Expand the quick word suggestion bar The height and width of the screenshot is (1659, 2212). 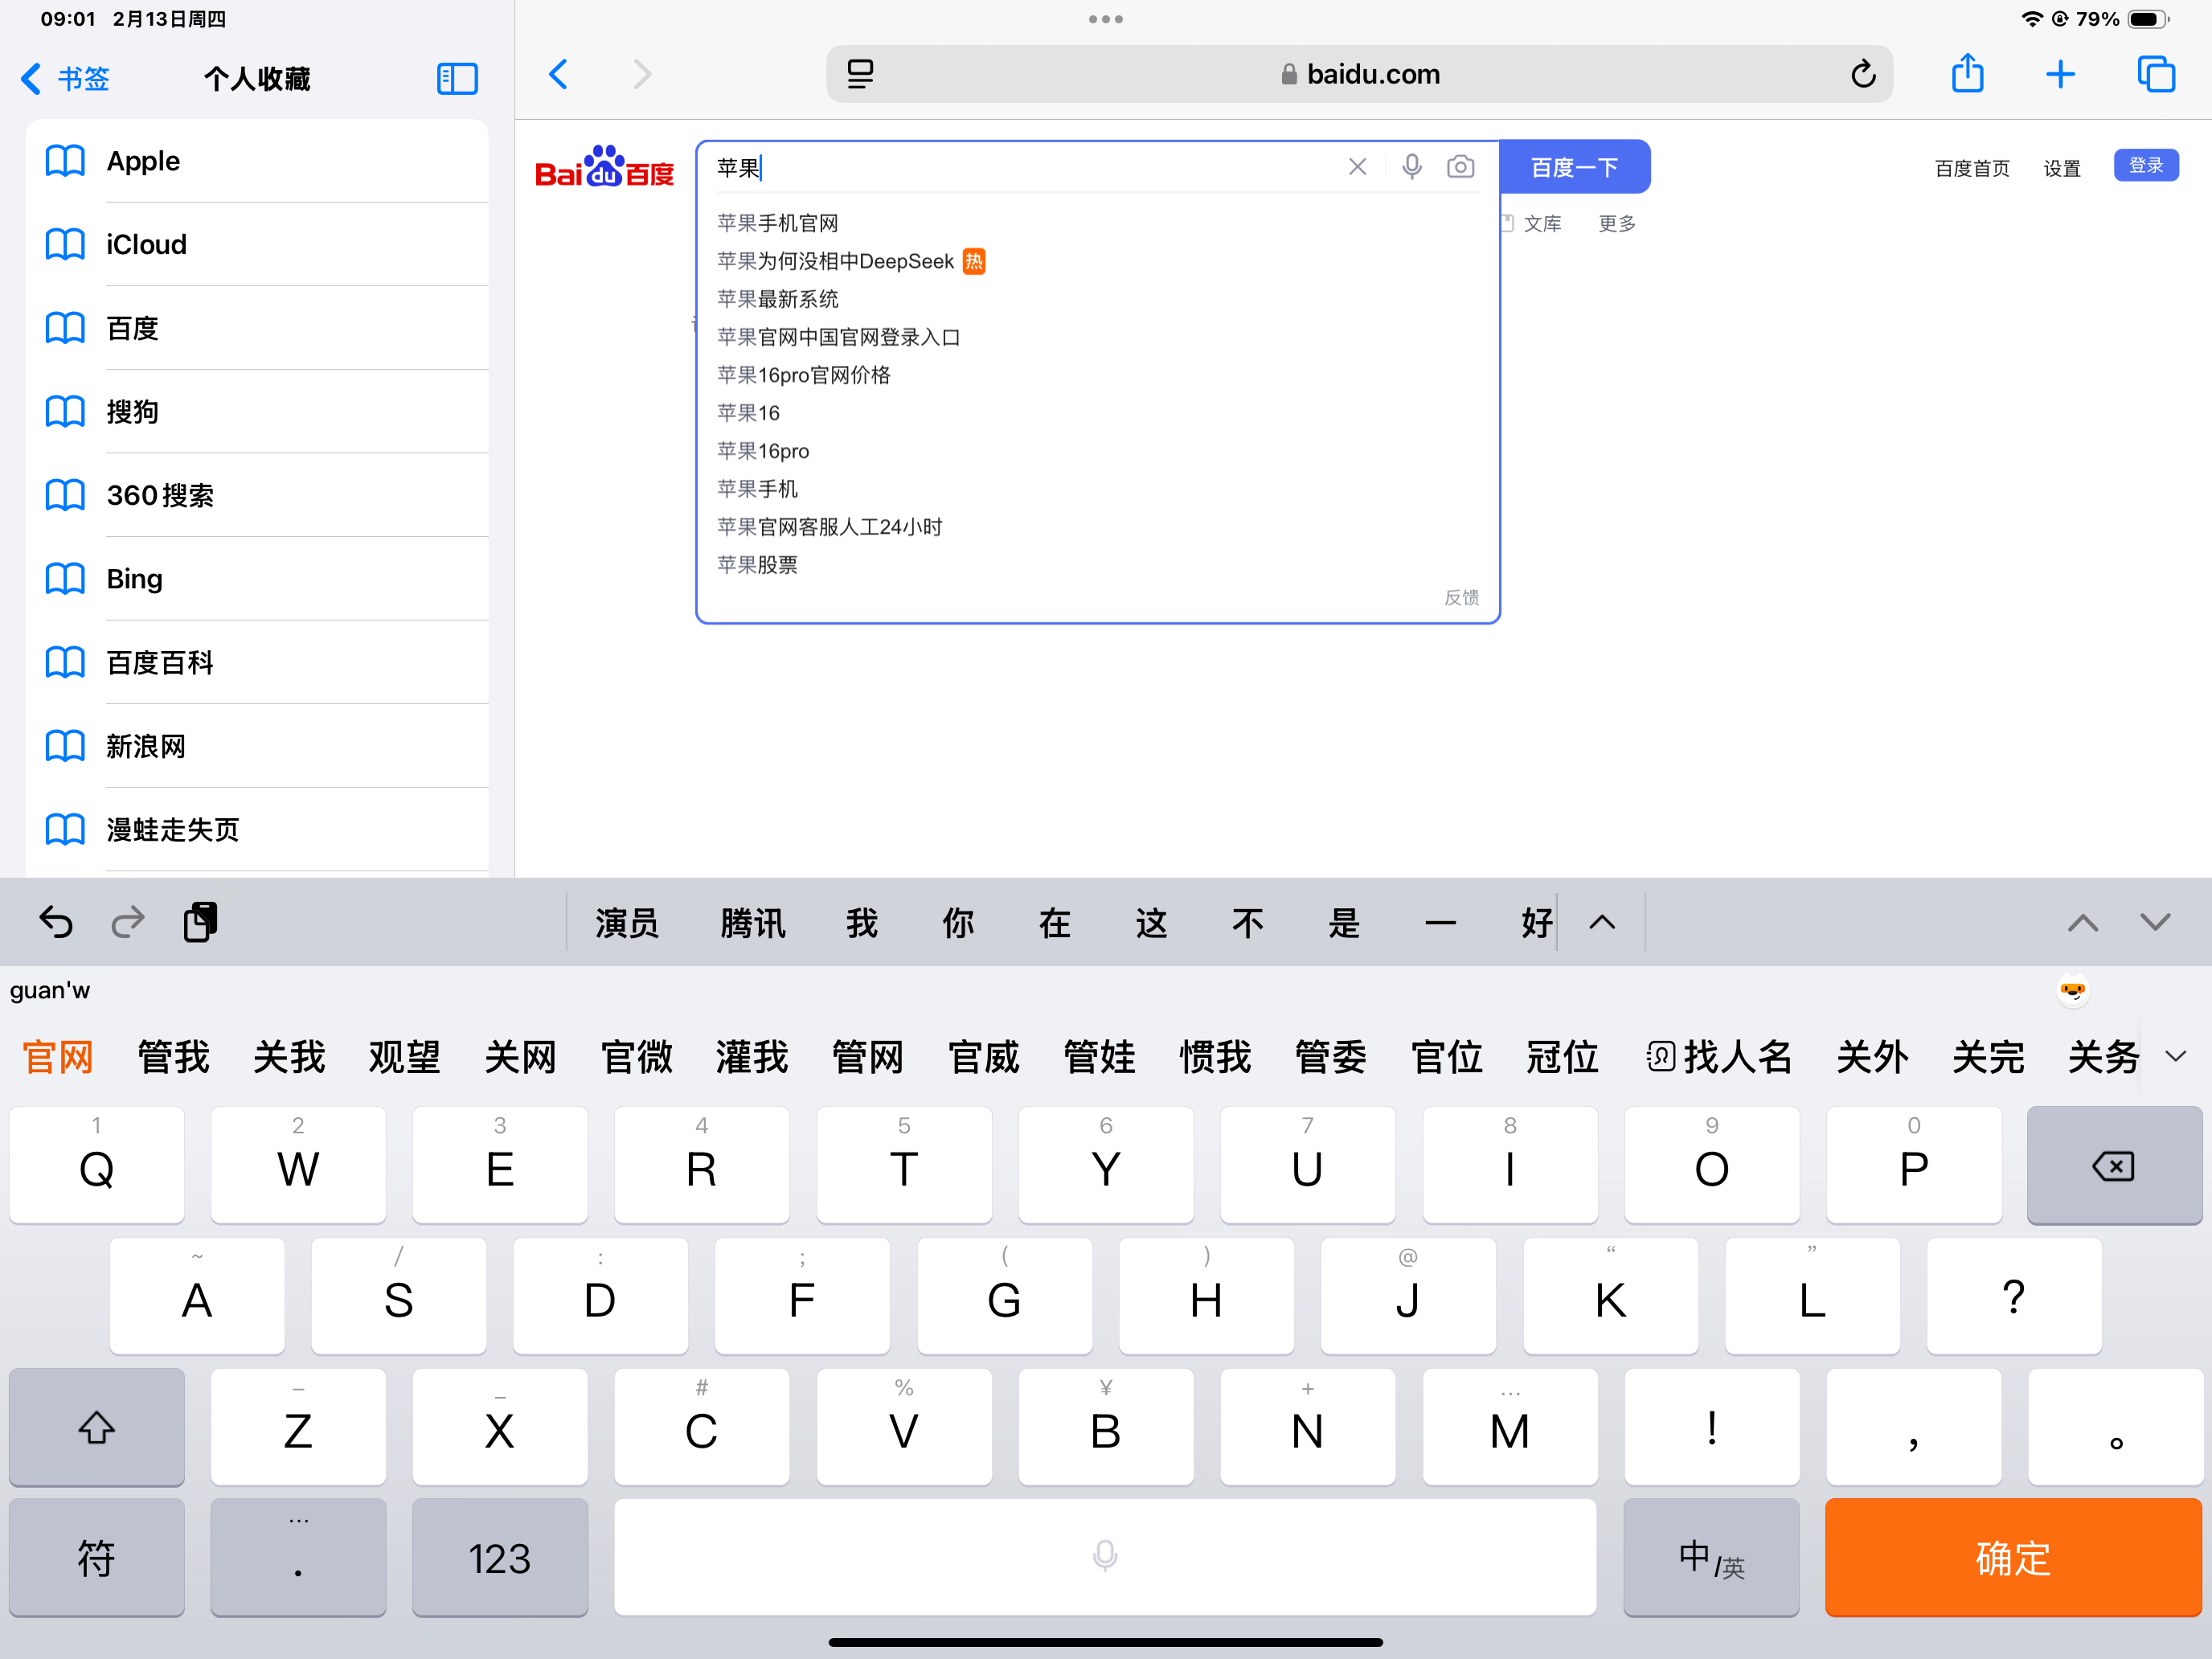(x=1602, y=922)
